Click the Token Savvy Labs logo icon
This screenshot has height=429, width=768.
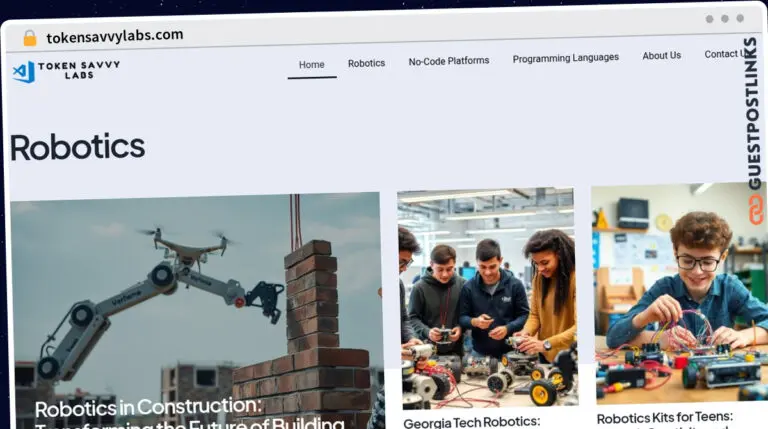tap(24, 72)
